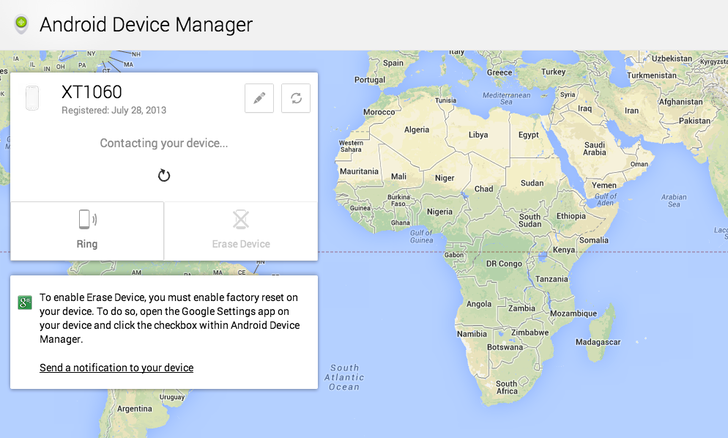Click the Erase Device button
728x438 pixels.
pos(241,230)
